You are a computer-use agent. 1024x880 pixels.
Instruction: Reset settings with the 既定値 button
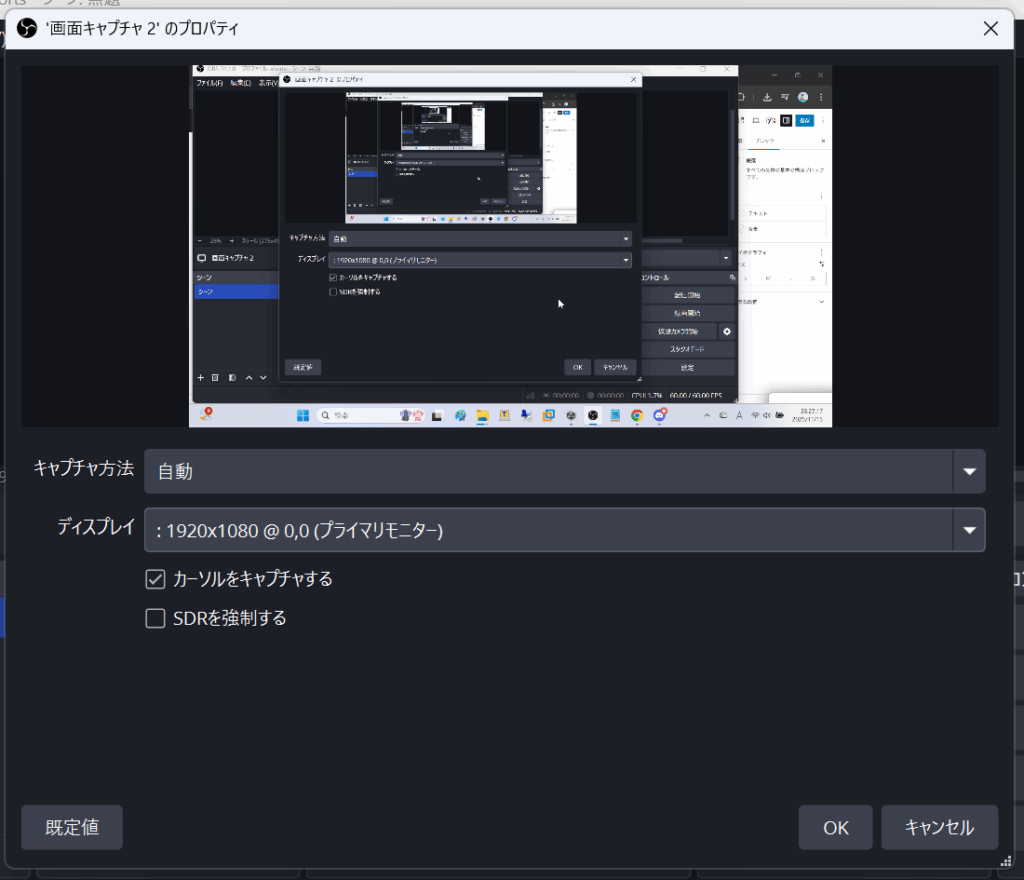pos(72,827)
